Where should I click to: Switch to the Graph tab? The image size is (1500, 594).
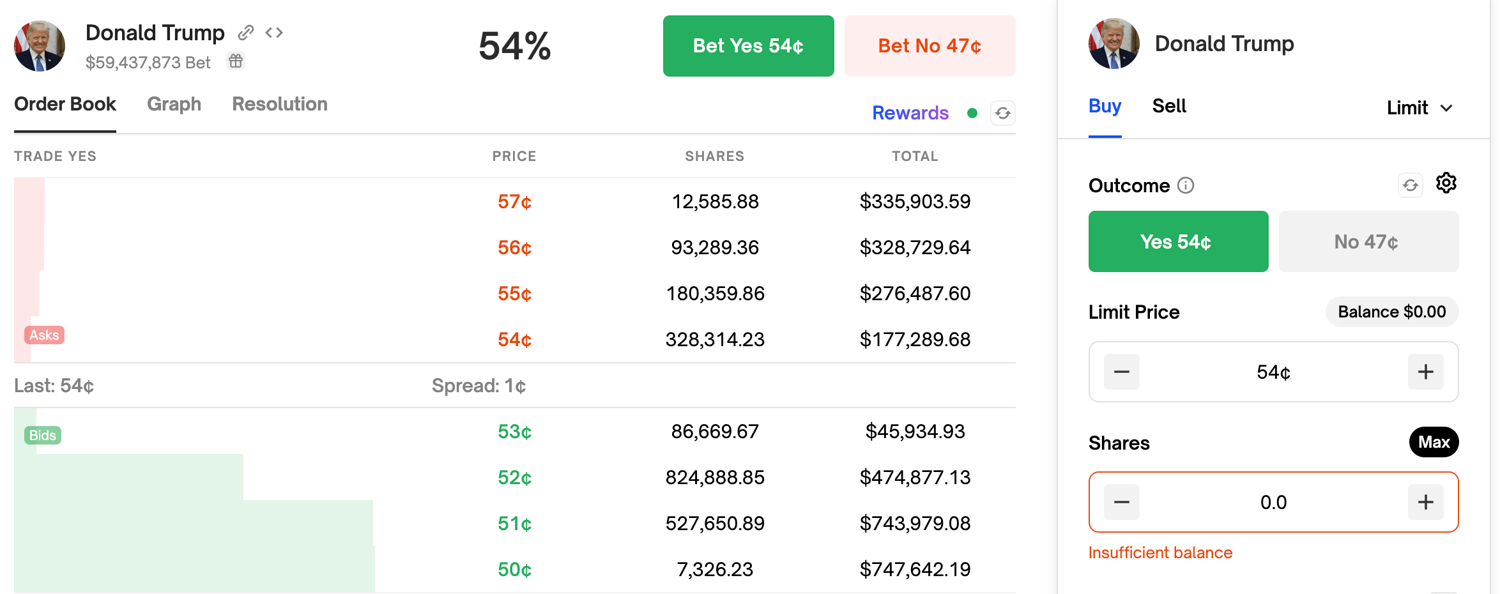click(174, 104)
